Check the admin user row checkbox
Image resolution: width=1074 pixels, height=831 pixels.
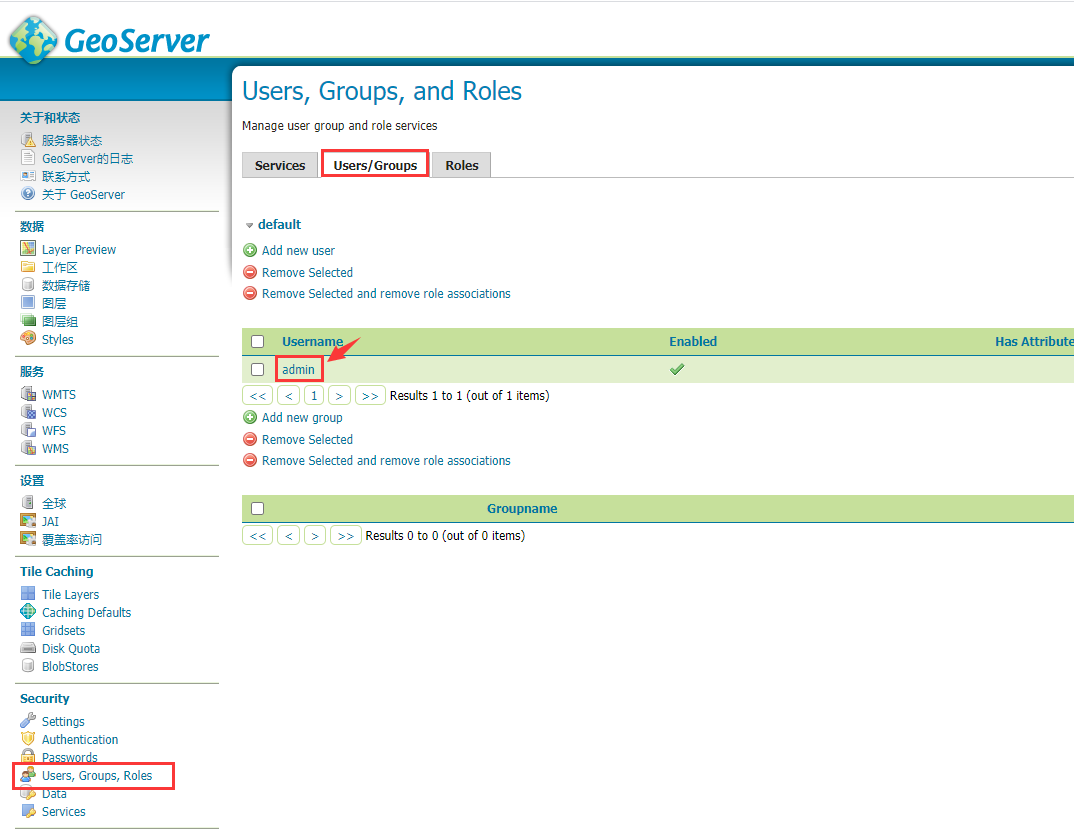[257, 368]
